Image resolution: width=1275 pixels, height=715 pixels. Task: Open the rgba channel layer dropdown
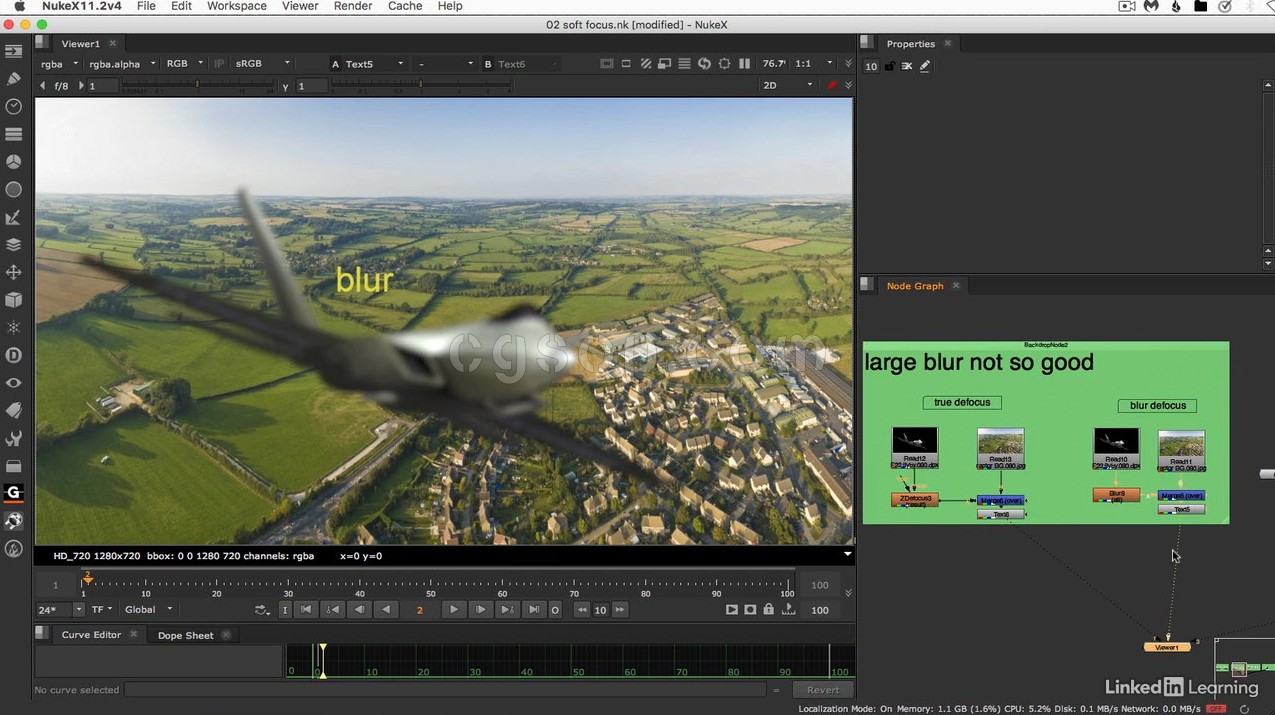(59, 64)
